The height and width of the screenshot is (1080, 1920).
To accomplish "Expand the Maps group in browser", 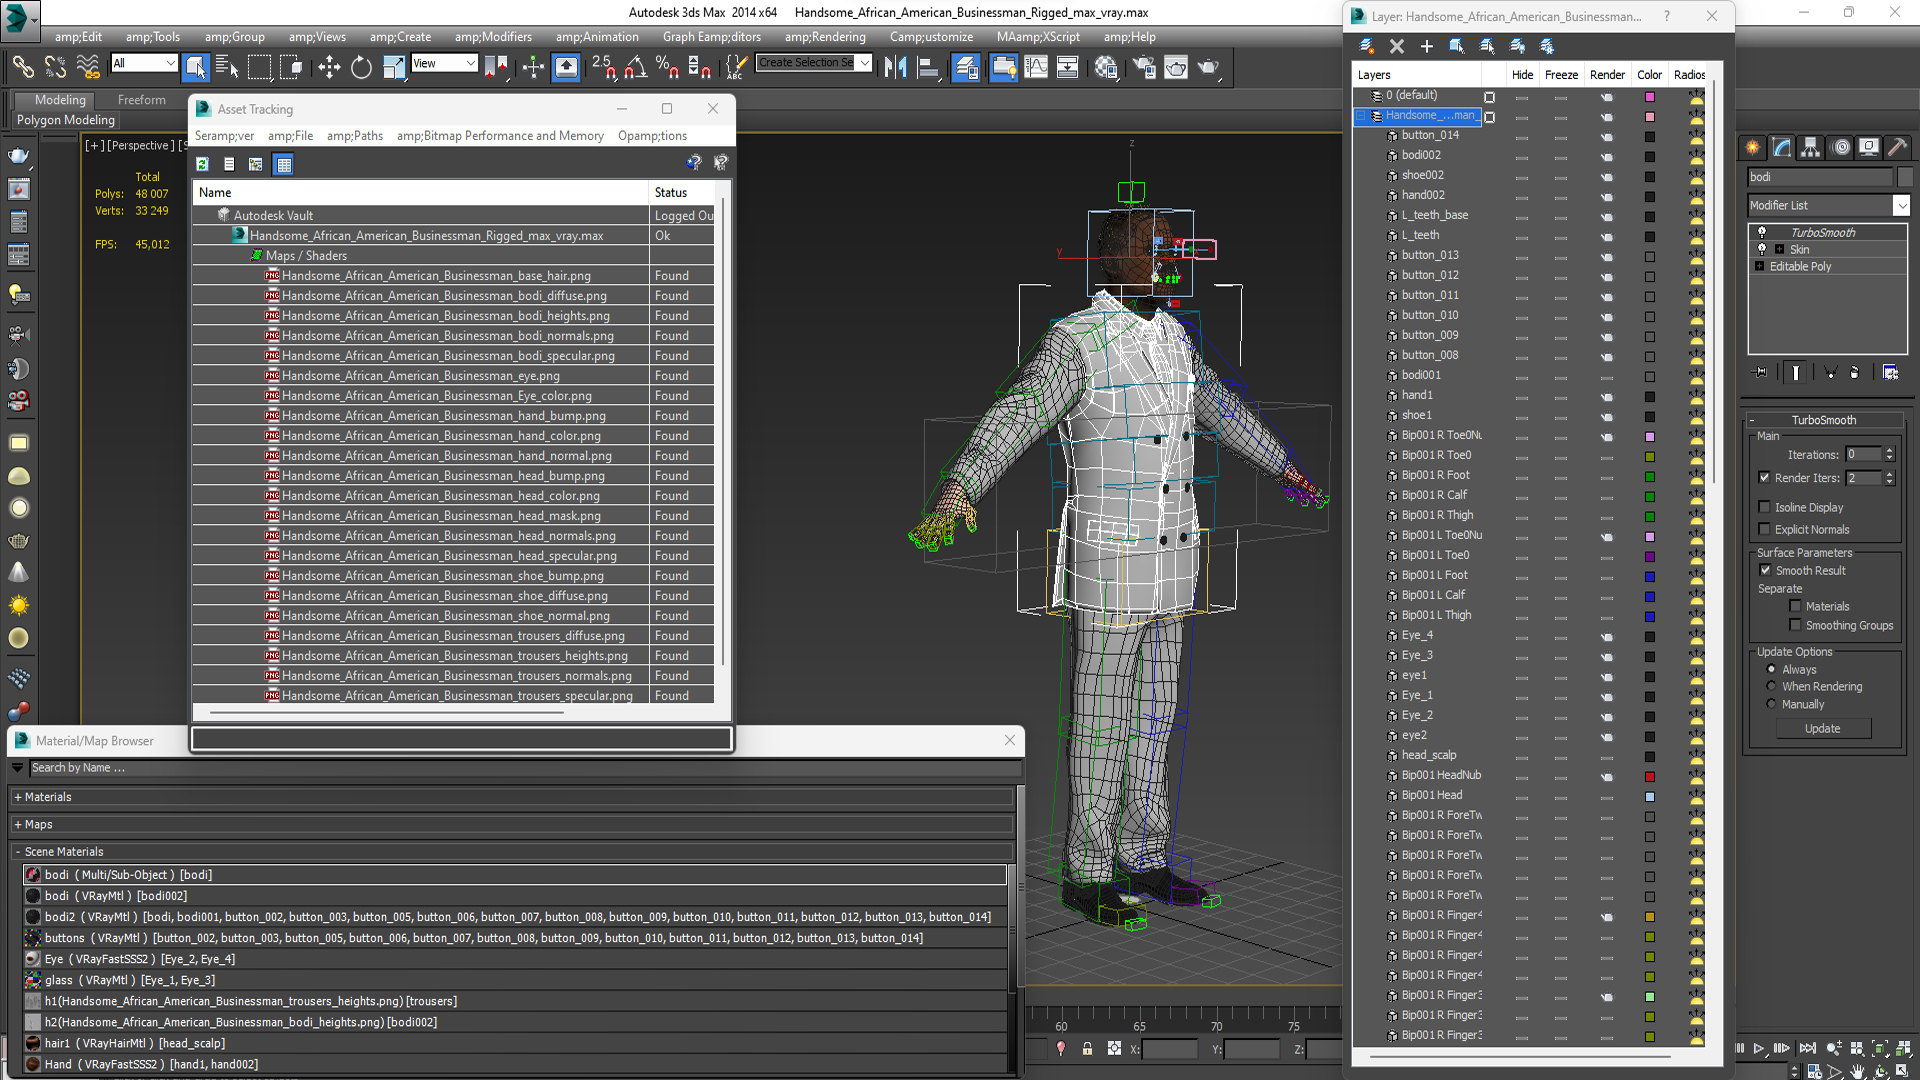I will coord(18,824).
